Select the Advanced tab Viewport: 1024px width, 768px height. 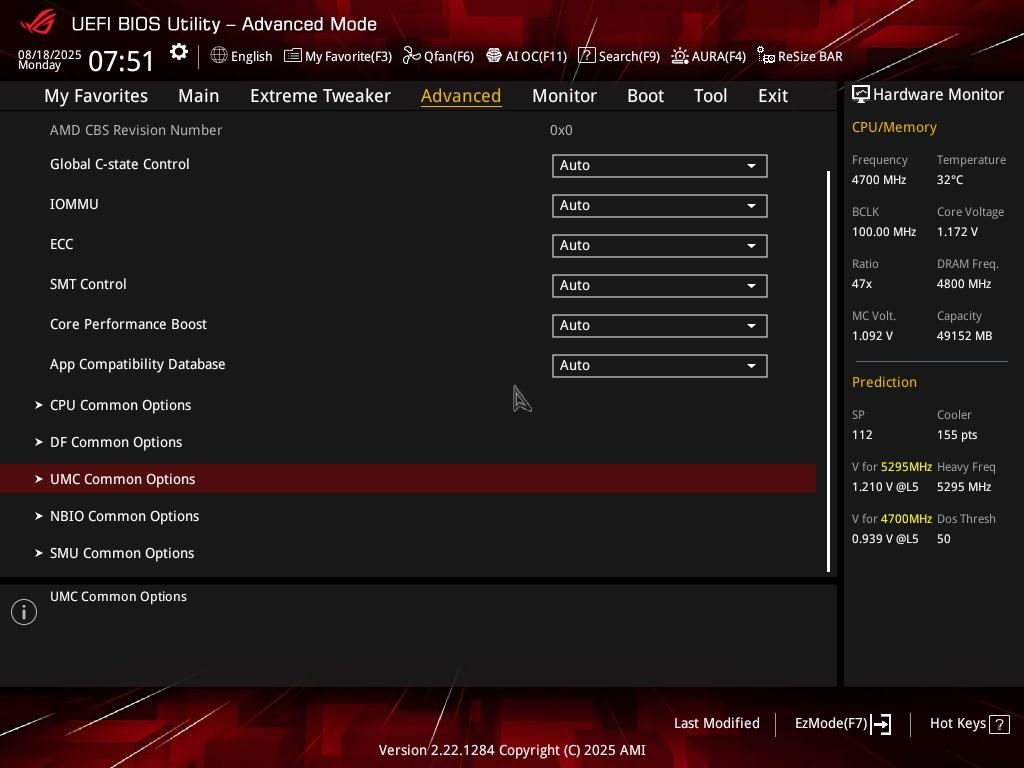(x=461, y=96)
